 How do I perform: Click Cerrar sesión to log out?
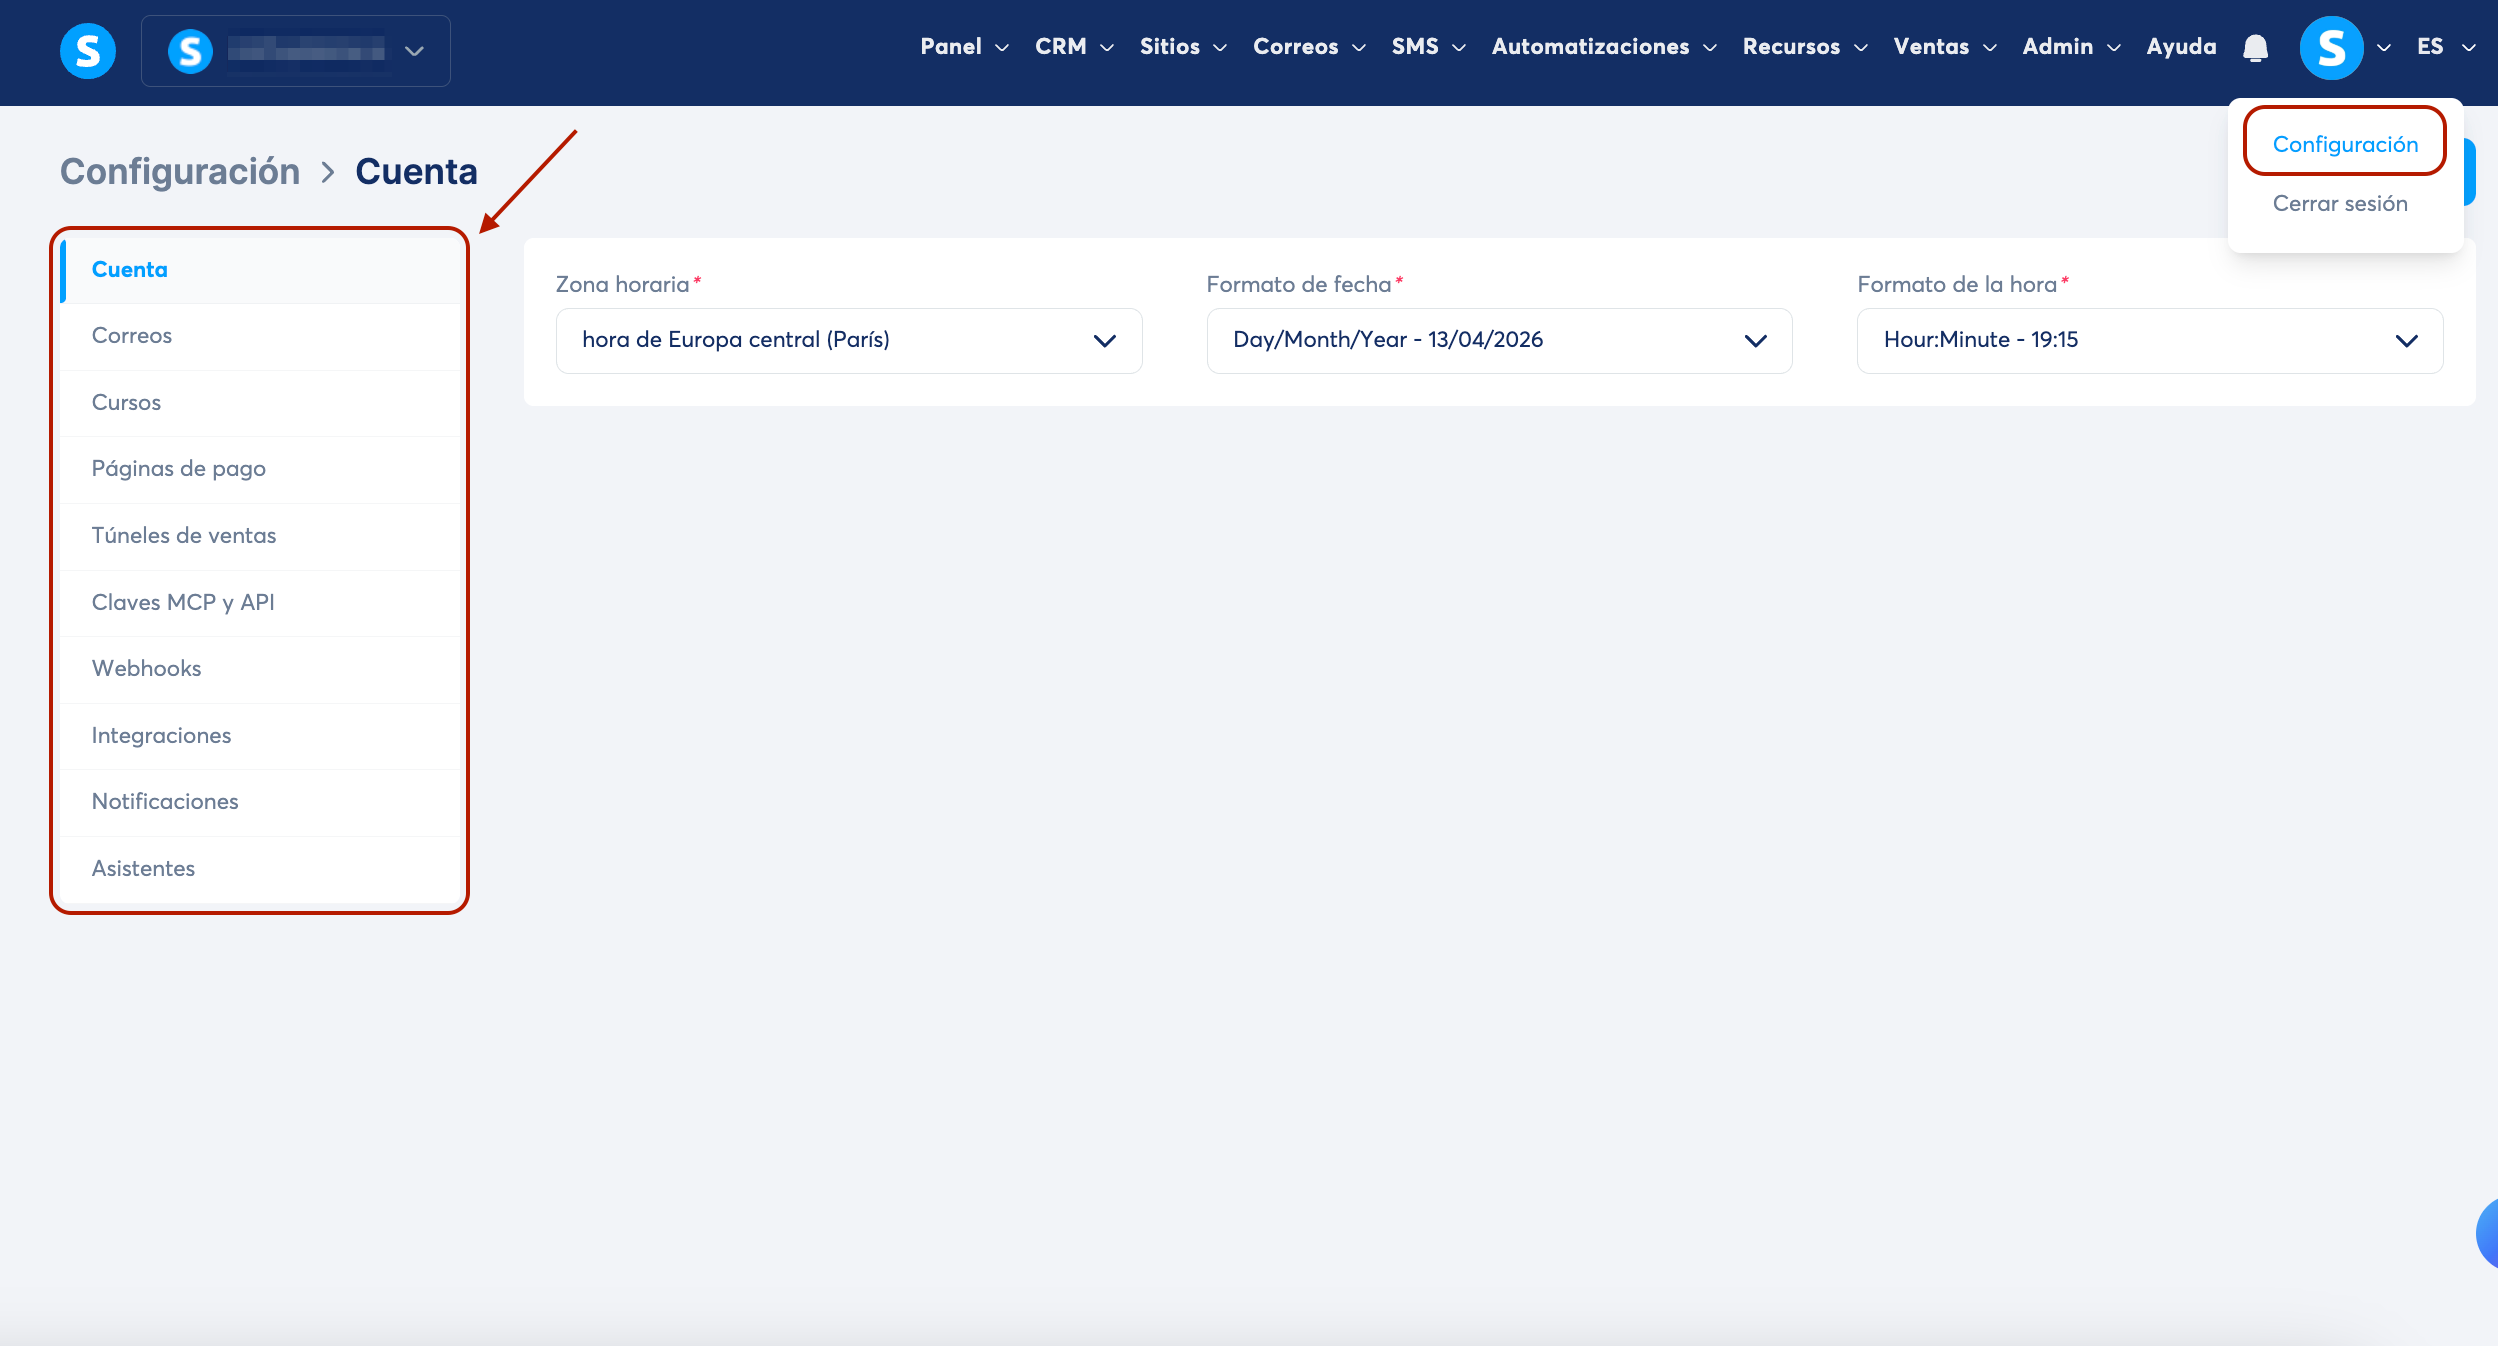tap(2339, 203)
